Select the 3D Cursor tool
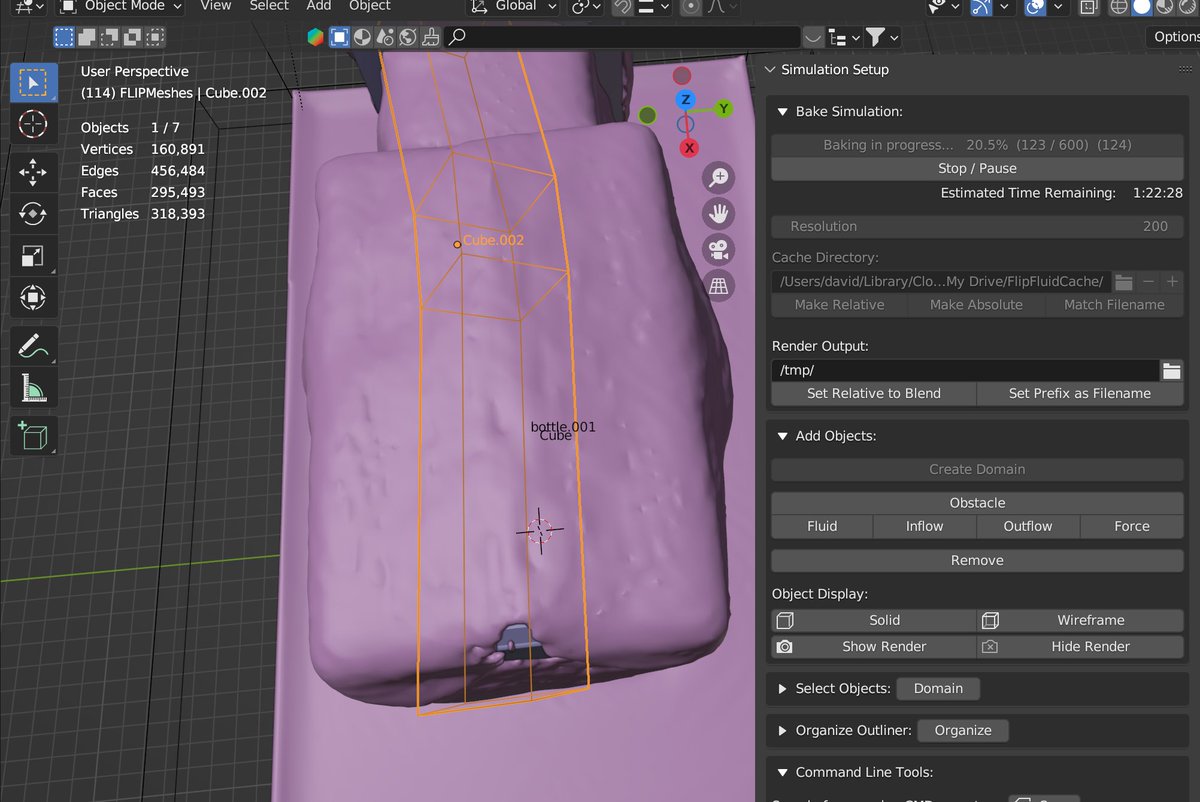This screenshot has height=802, width=1200. 33,124
